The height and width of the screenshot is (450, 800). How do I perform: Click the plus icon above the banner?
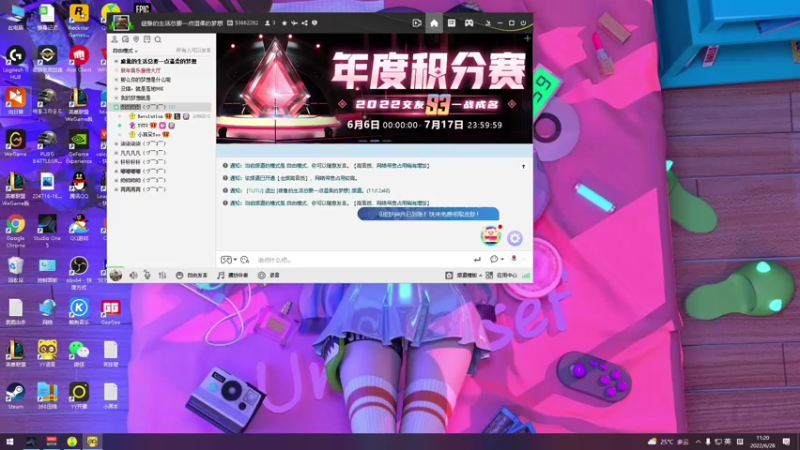coord(527,38)
